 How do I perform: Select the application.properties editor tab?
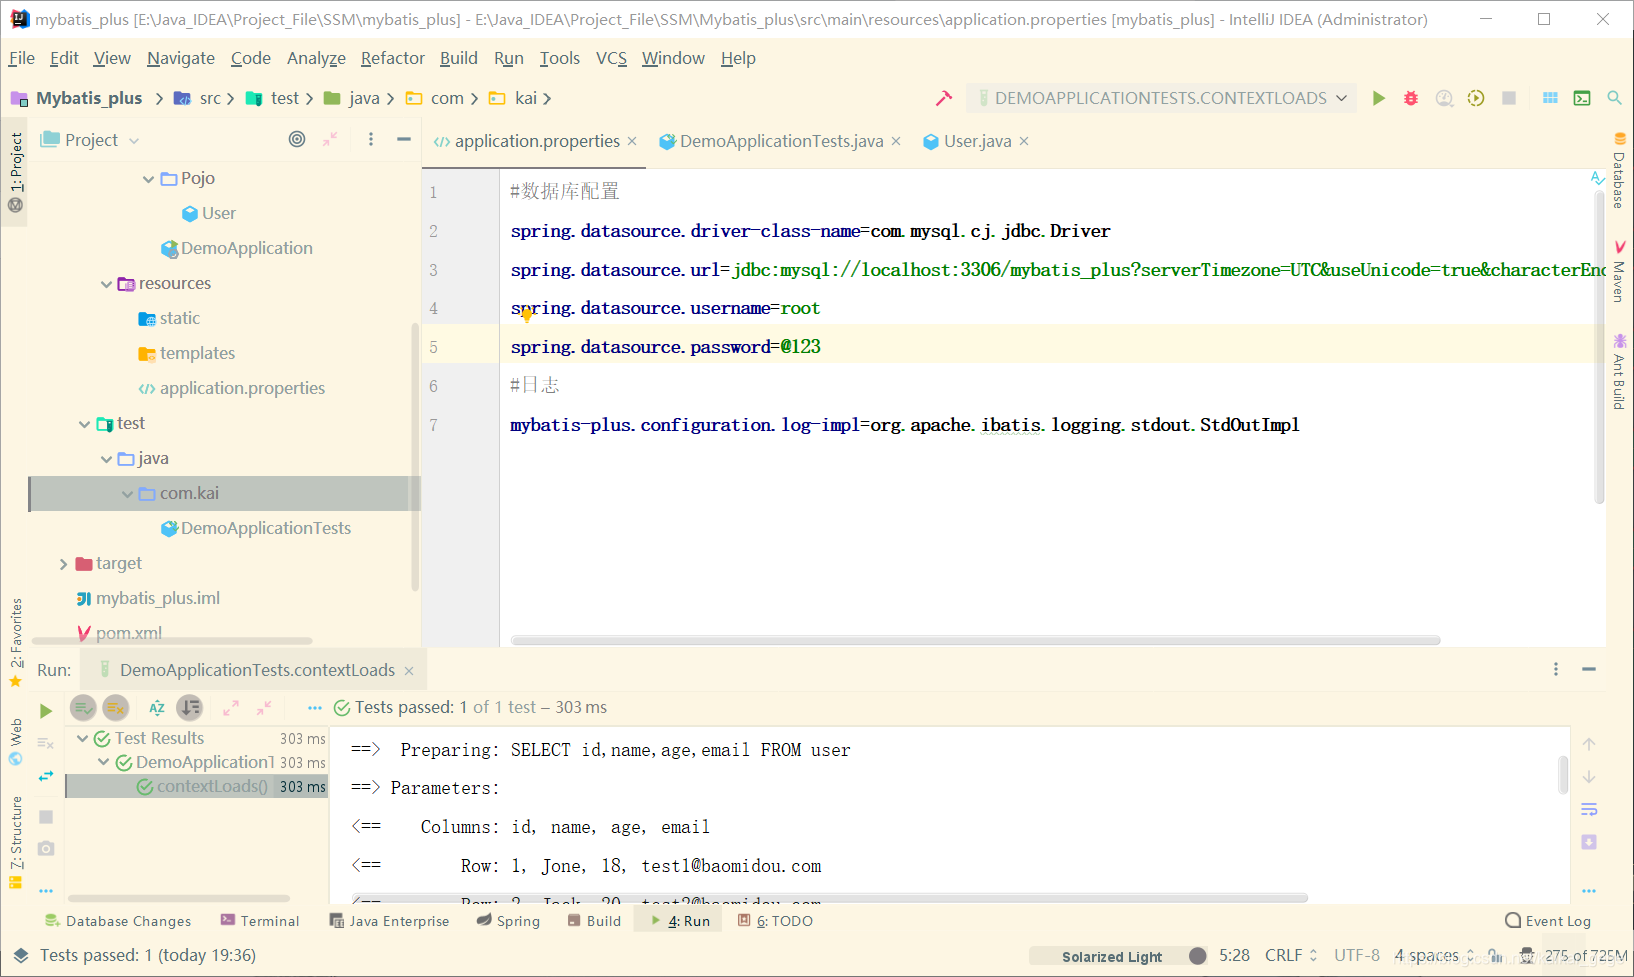536,141
